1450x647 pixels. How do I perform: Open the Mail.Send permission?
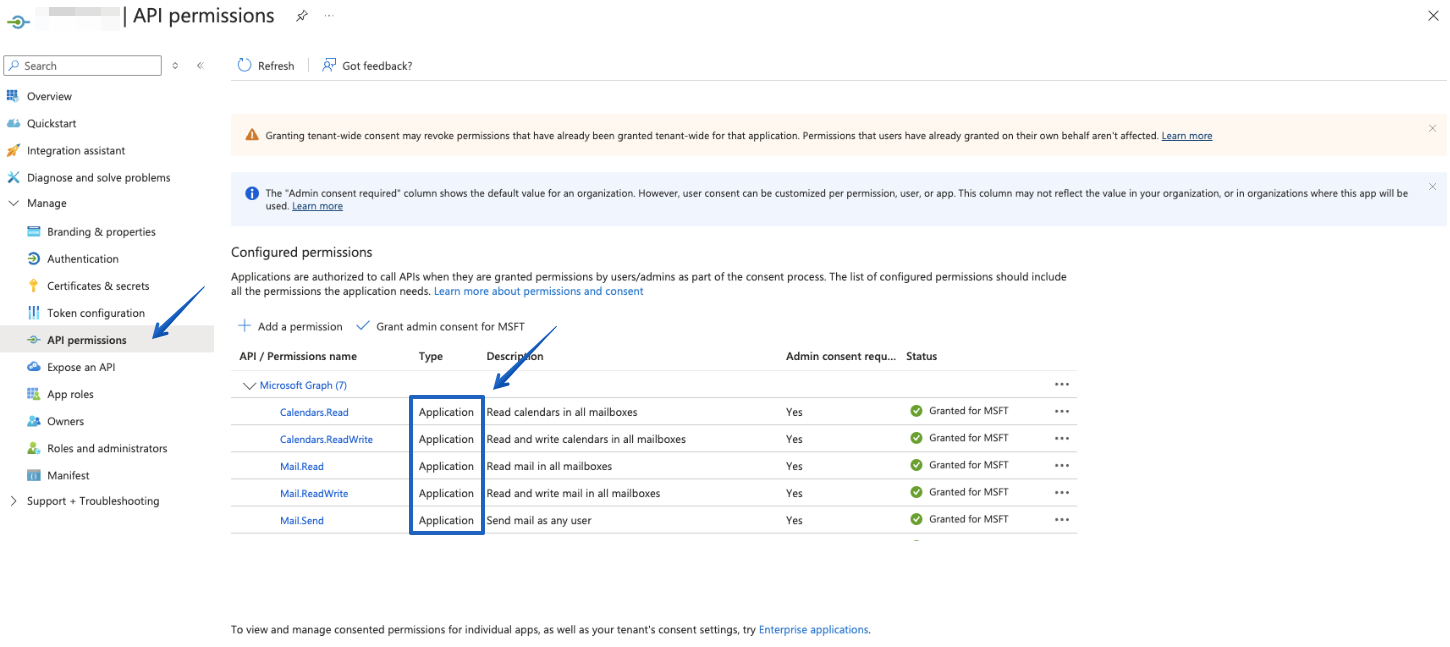[302, 520]
